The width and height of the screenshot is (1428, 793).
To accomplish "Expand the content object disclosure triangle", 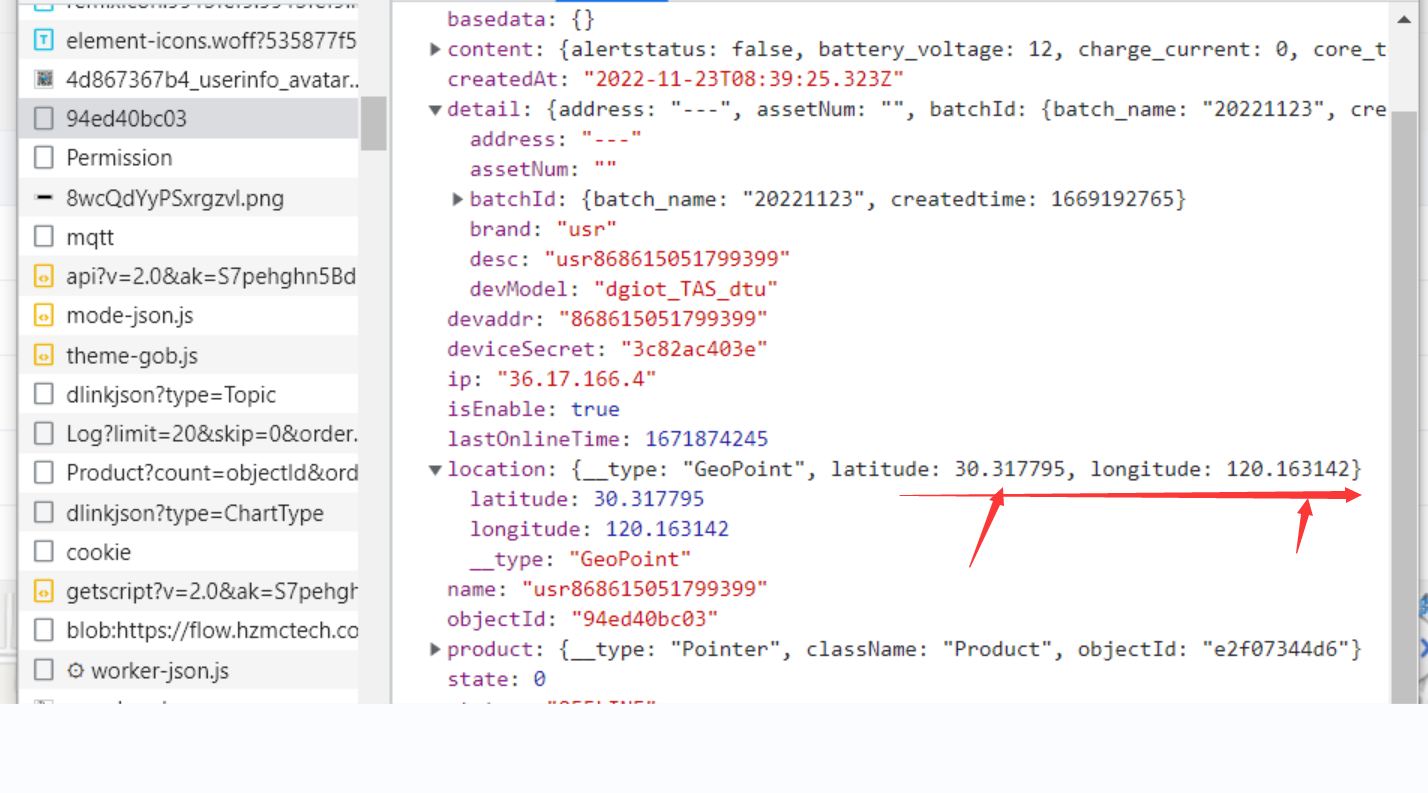I will (x=435, y=48).
